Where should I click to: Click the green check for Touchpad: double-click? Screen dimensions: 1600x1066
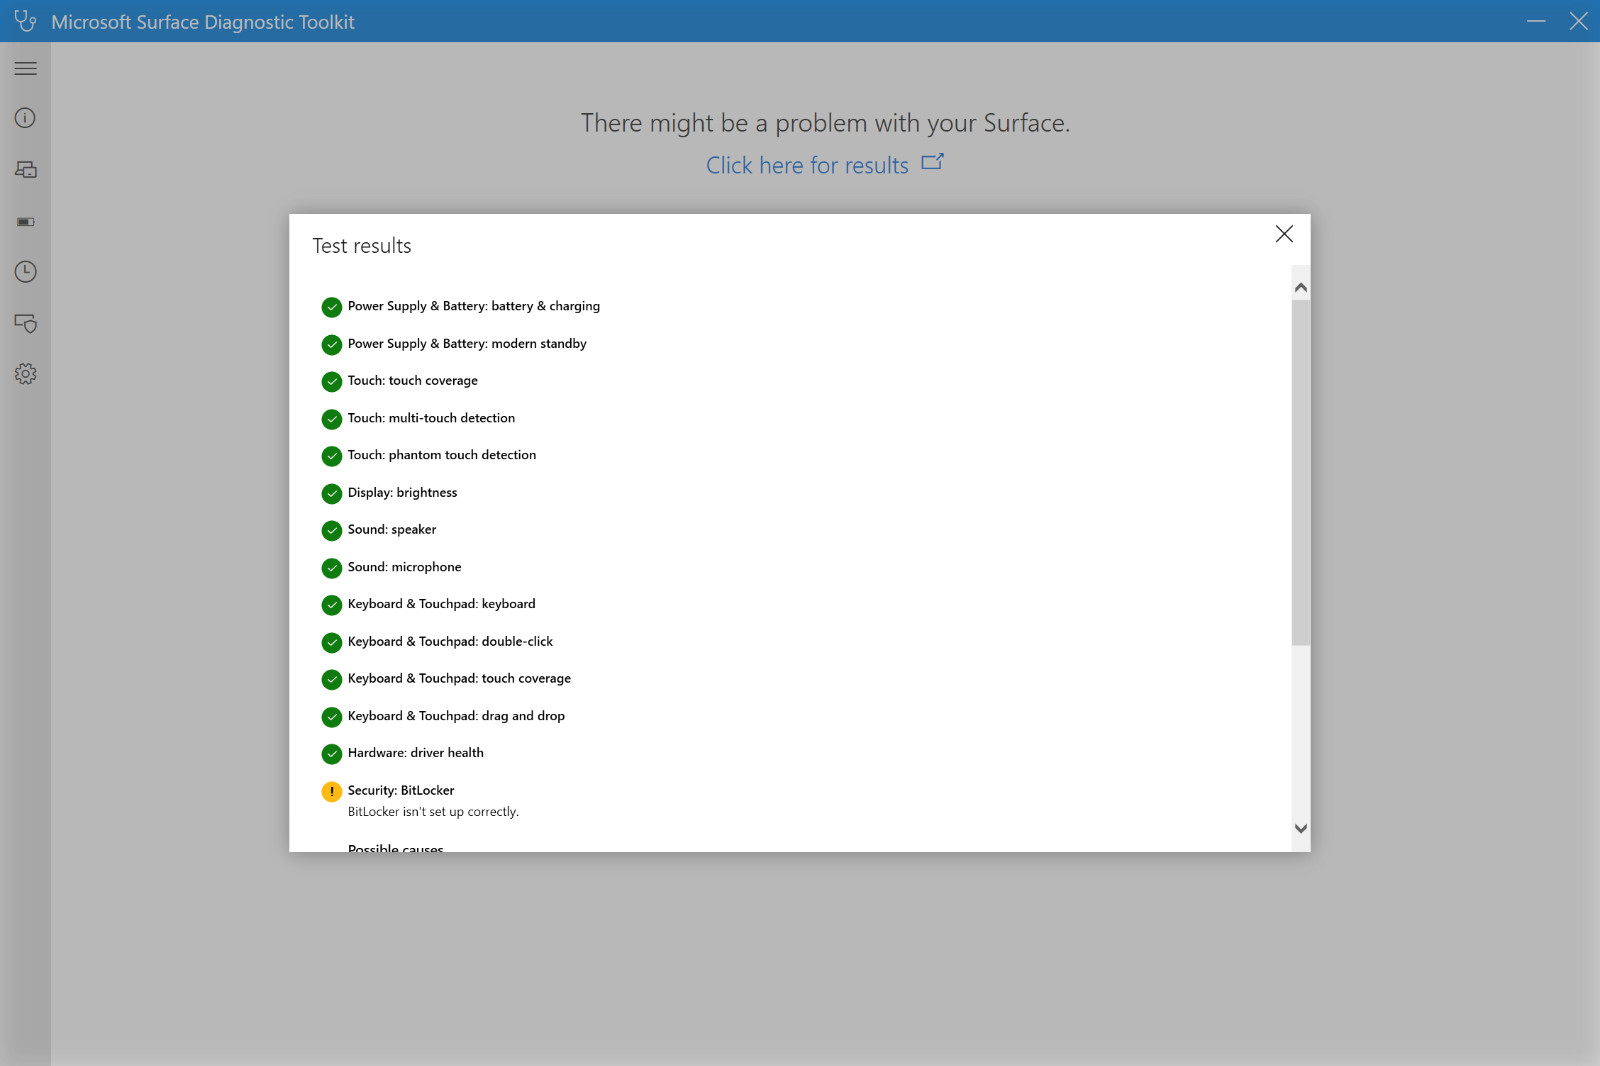click(332, 643)
